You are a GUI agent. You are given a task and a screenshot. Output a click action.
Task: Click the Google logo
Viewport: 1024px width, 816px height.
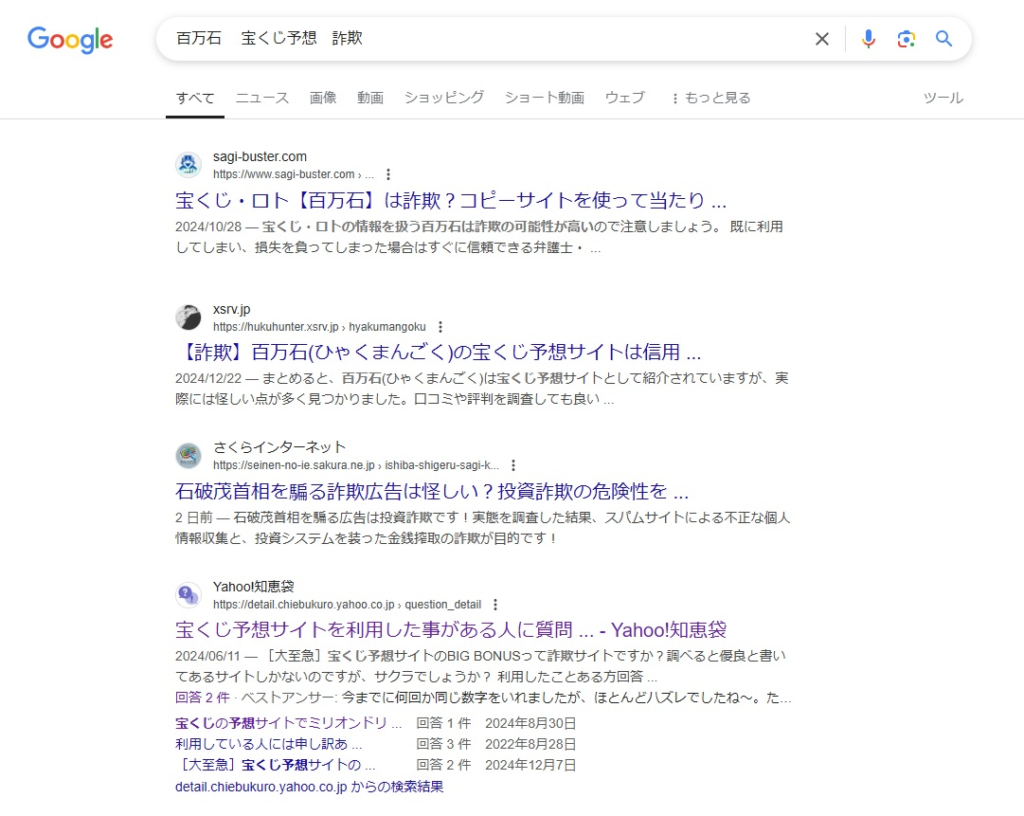pyautogui.click(x=70, y=40)
